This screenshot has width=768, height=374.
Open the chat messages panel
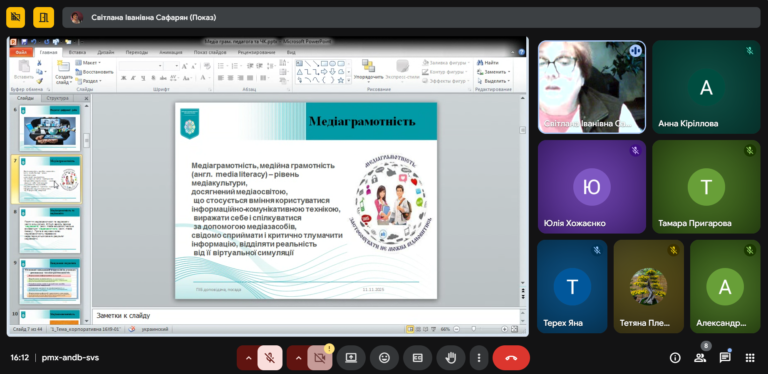(725, 358)
